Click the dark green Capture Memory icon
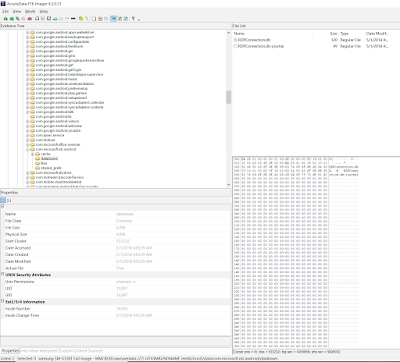This screenshot has height=362, width=400. pos(73,19)
